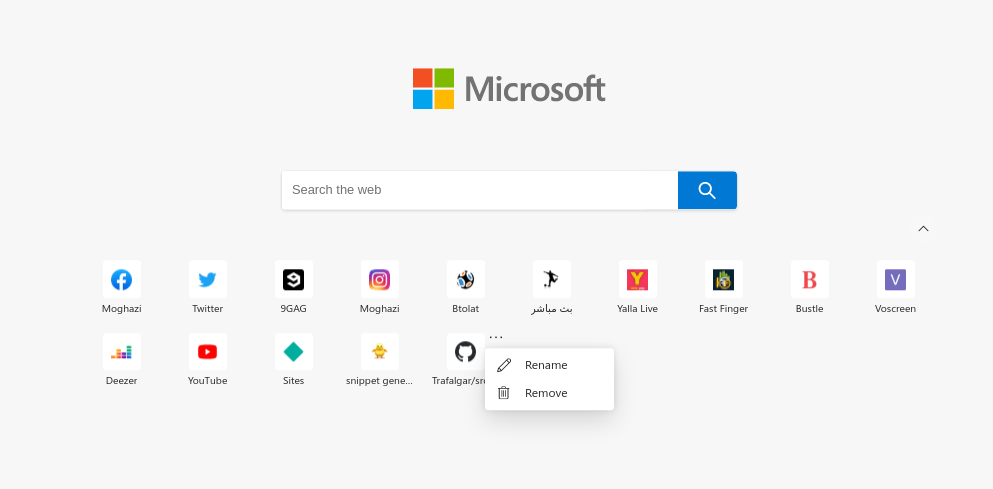The width and height of the screenshot is (993, 489).
Task: Open the Instagram Moghazi quick link tile
Action: [x=379, y=279]
